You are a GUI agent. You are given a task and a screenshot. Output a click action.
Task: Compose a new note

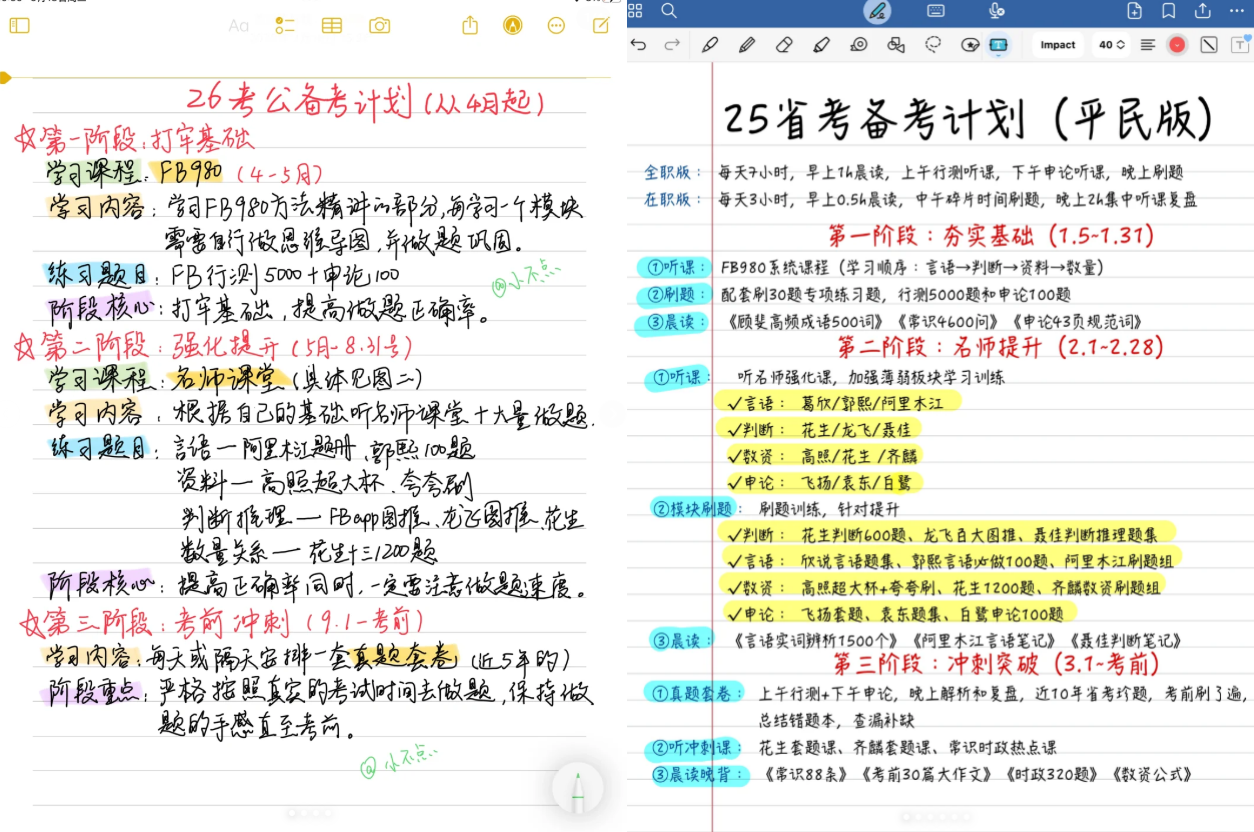[x=601, y=26]
